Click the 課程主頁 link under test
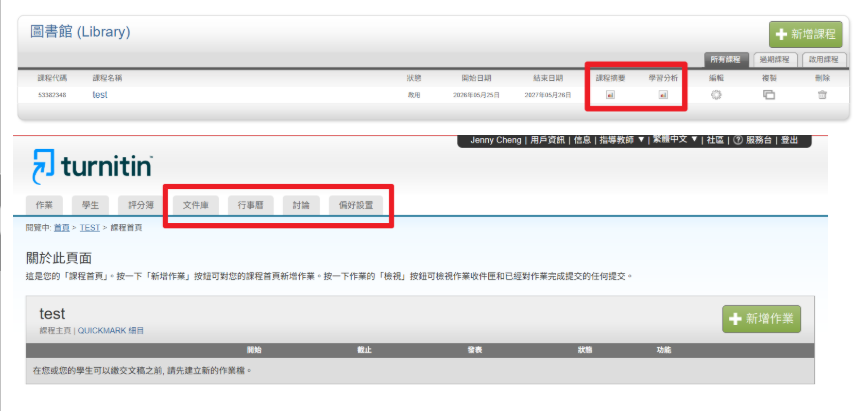 55,331
